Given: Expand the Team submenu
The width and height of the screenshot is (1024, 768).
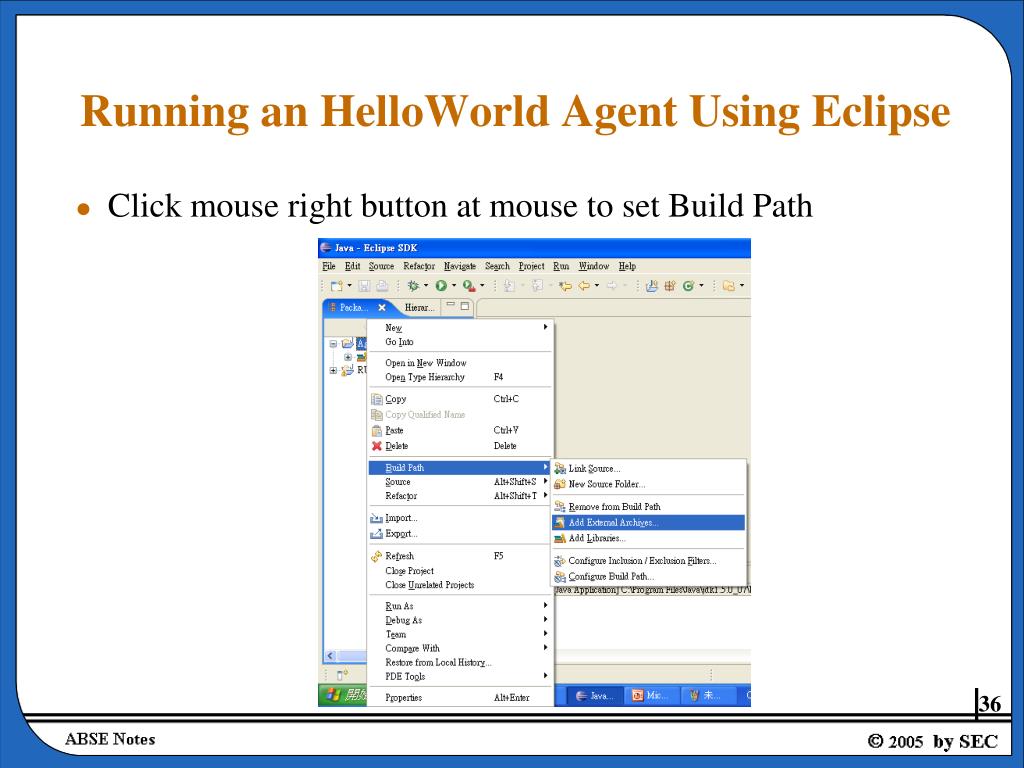Looking at the screenshot, I should click(460, 634).
